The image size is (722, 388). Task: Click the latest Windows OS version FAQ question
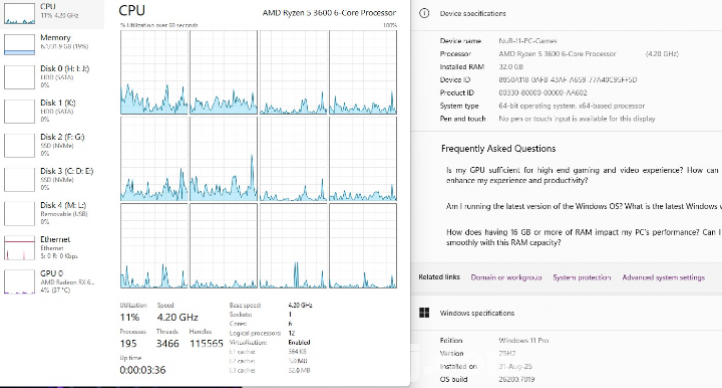583,206
